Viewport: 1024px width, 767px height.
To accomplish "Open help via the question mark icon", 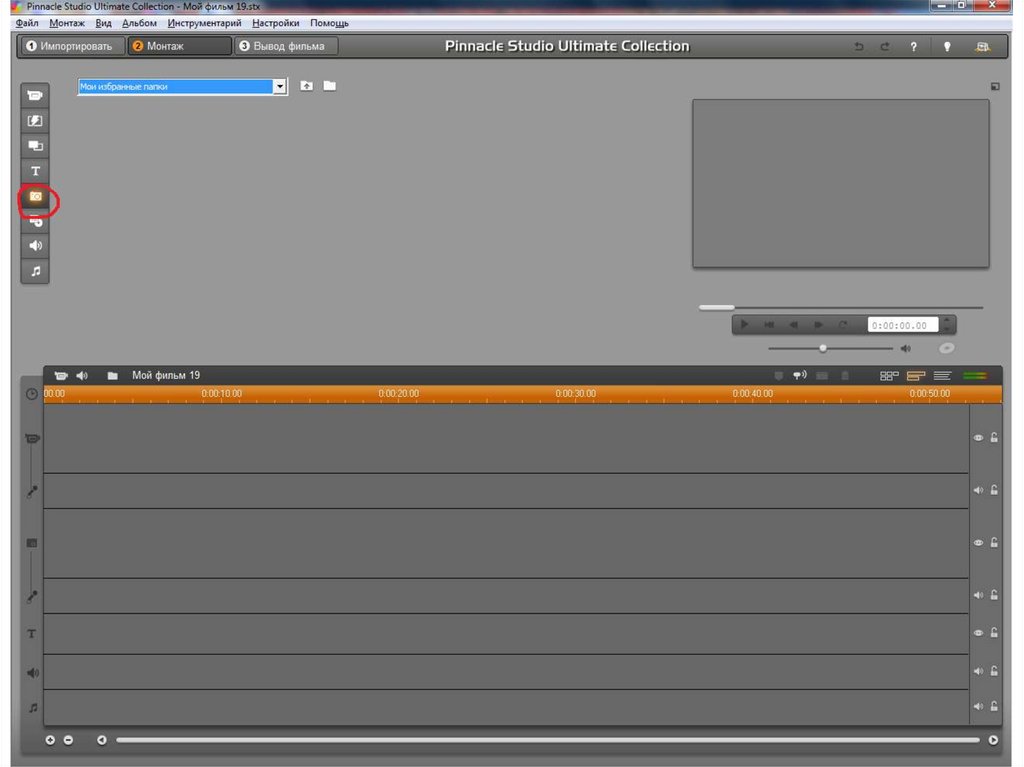I will (x=914, y=46).
